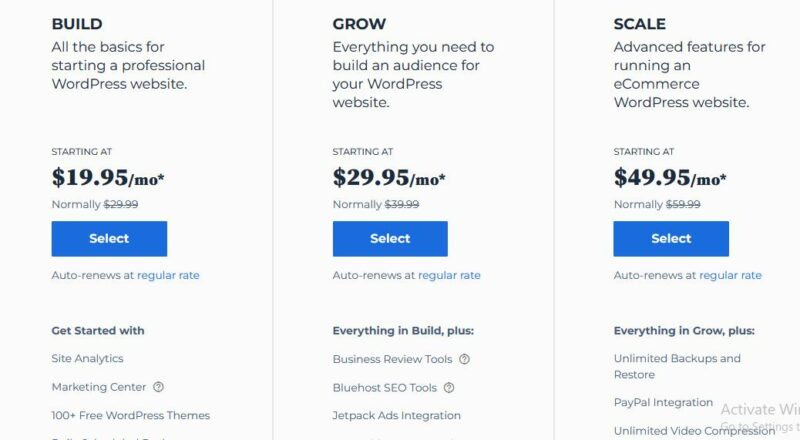Click the SCALE plan heading
The image size is (800, 440).
(x=639, y=24)
